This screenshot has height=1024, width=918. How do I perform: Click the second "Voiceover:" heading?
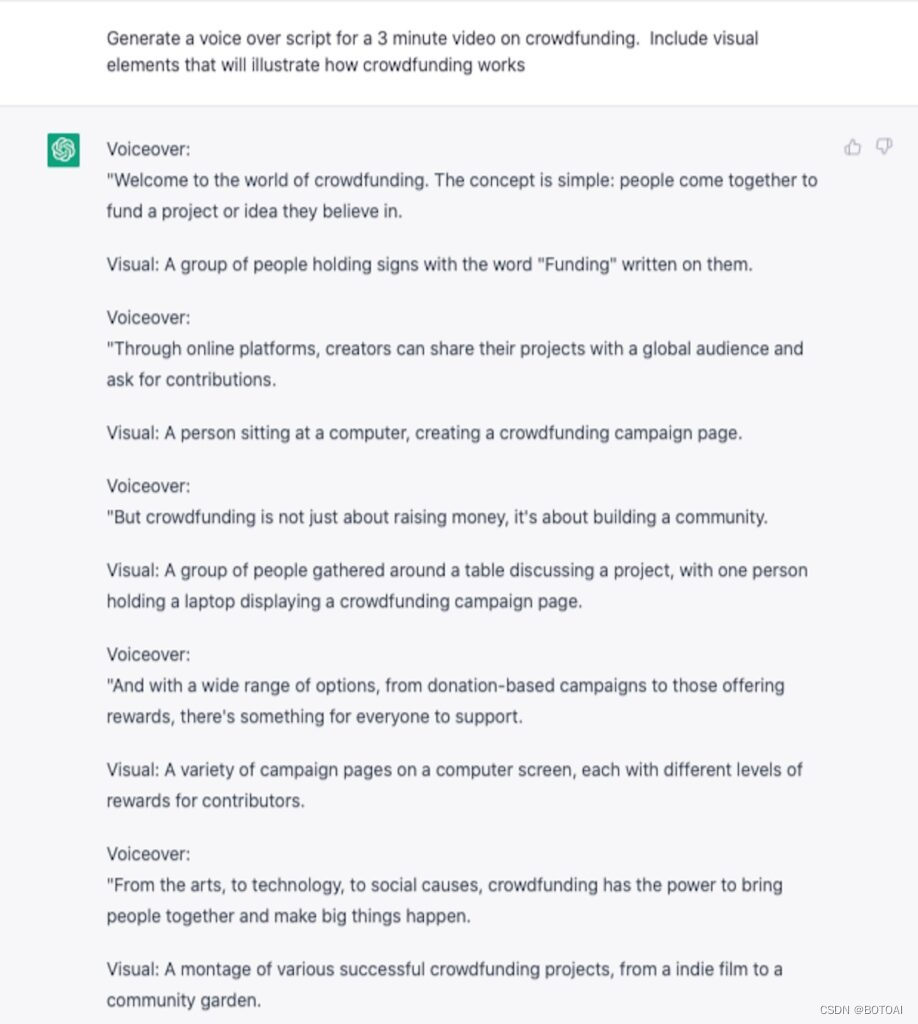148,317
